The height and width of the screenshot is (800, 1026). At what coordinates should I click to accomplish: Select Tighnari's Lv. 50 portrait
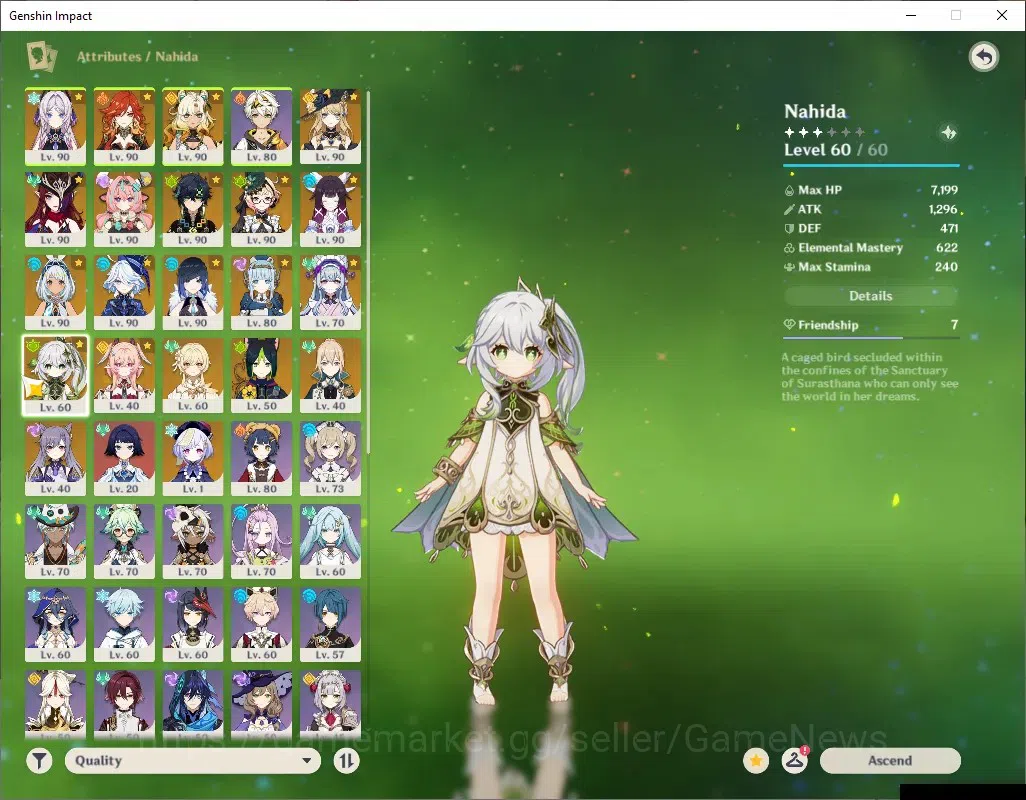[262, 375]
